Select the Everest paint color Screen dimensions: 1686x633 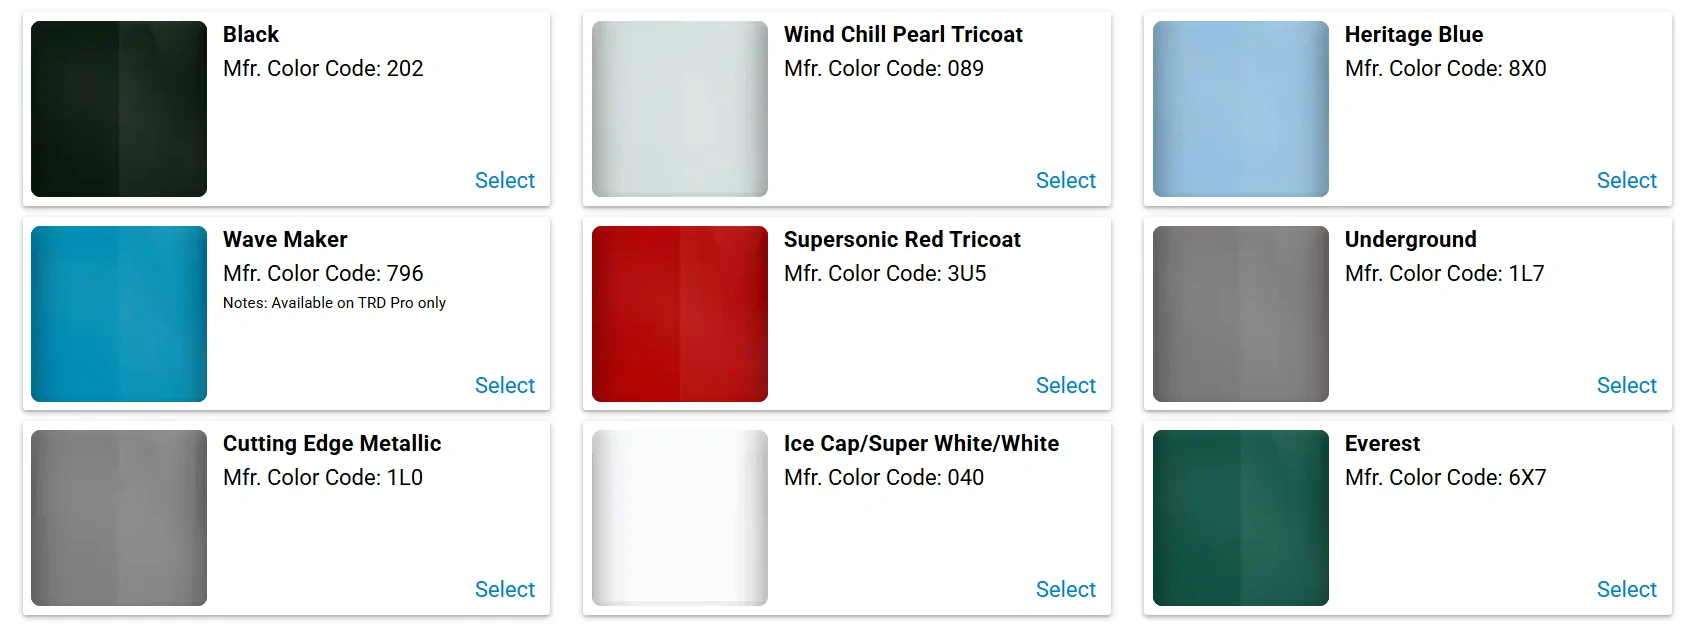pyautogui.click(x=1627, y=589)
